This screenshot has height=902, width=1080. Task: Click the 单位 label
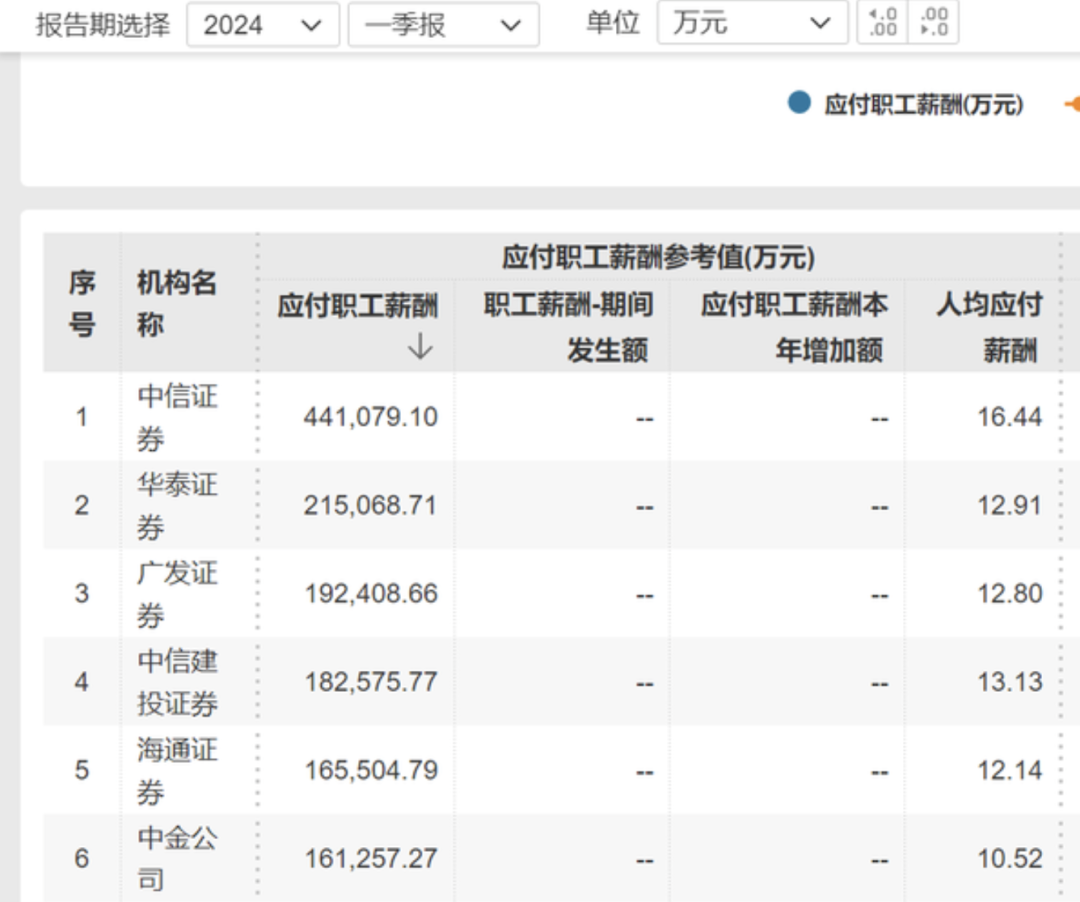pyautogui.click(x=612, y=23)
